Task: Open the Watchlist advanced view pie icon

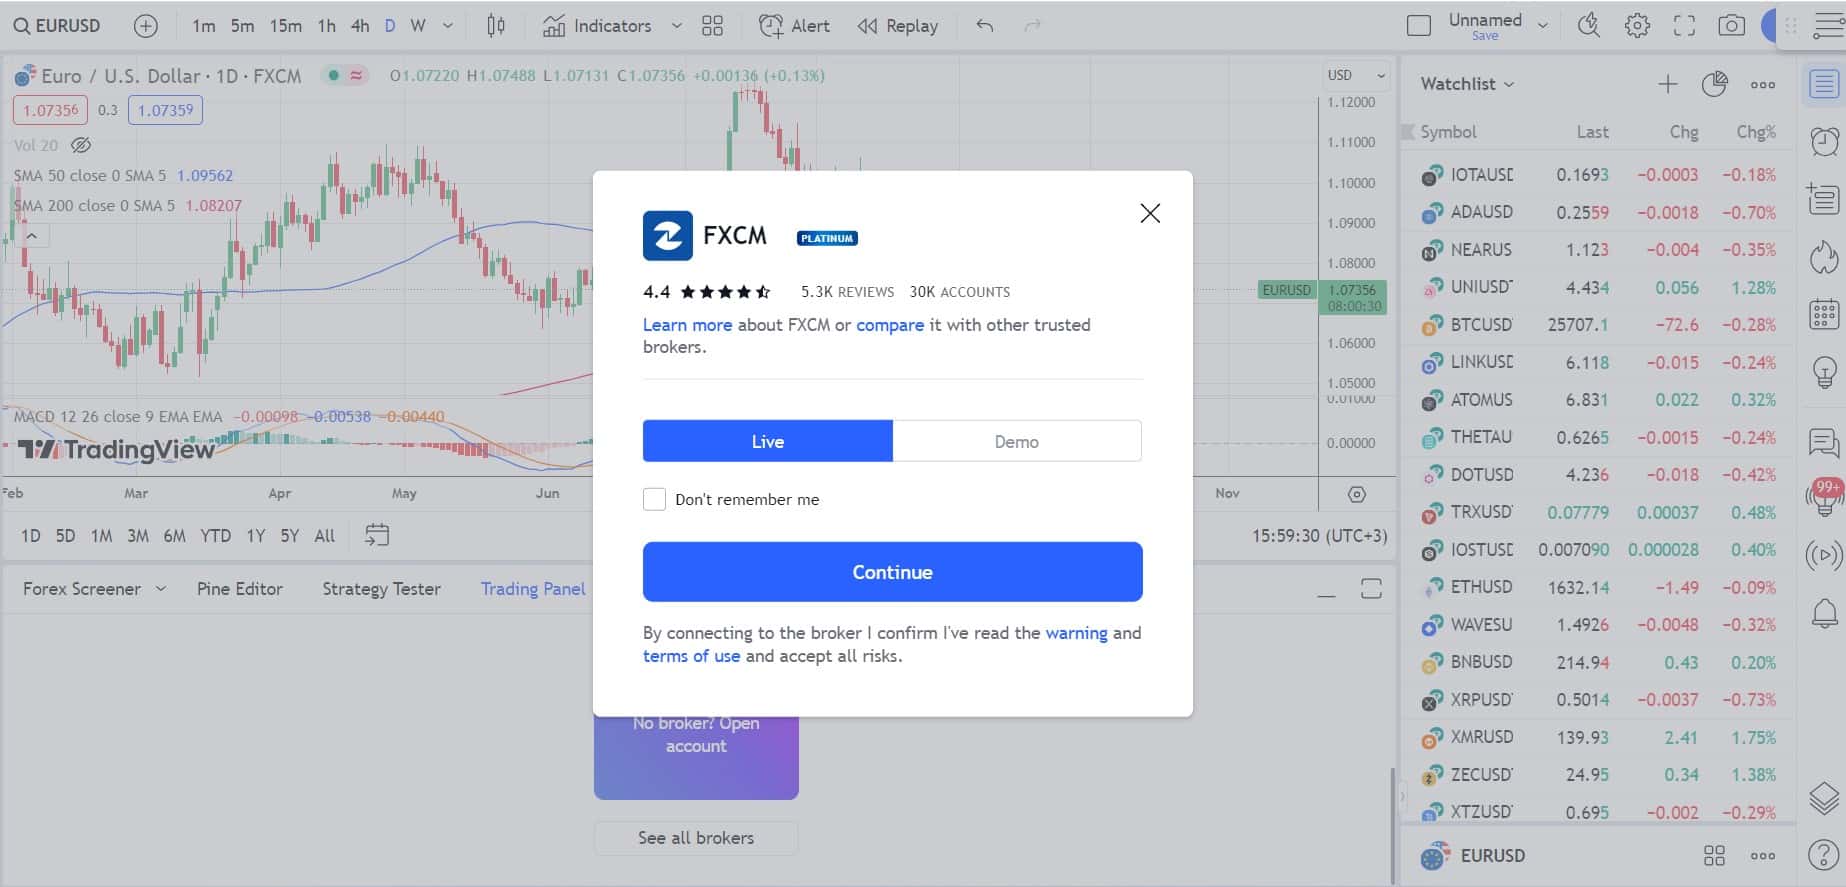Action: point(1714,85)
